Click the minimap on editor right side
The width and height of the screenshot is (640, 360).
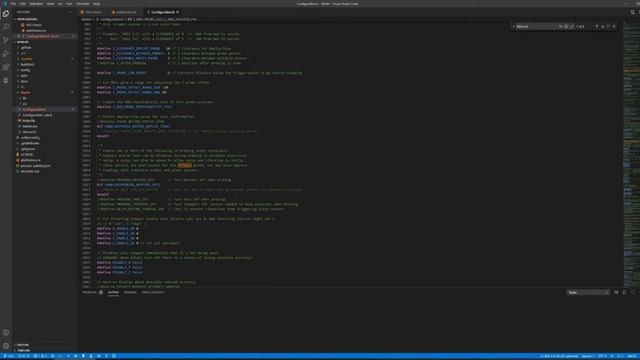pos(631,153)
